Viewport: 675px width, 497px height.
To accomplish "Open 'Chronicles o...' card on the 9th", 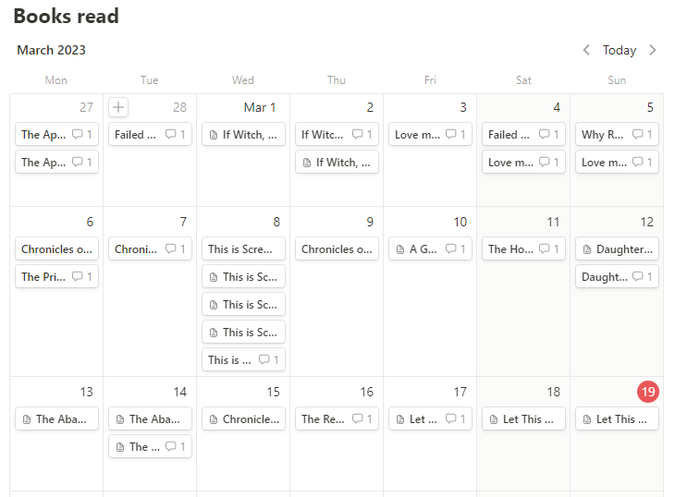I will (336, 249).
